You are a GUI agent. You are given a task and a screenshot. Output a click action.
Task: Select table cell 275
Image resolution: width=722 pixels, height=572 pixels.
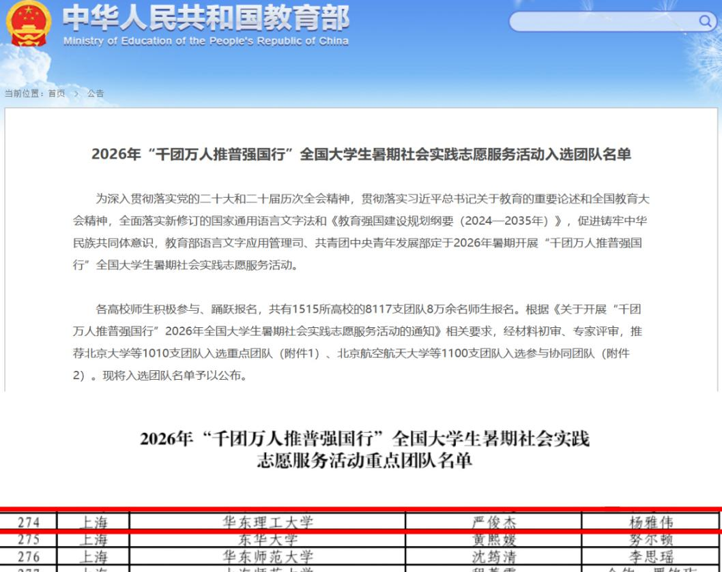[x=29, y=539]
